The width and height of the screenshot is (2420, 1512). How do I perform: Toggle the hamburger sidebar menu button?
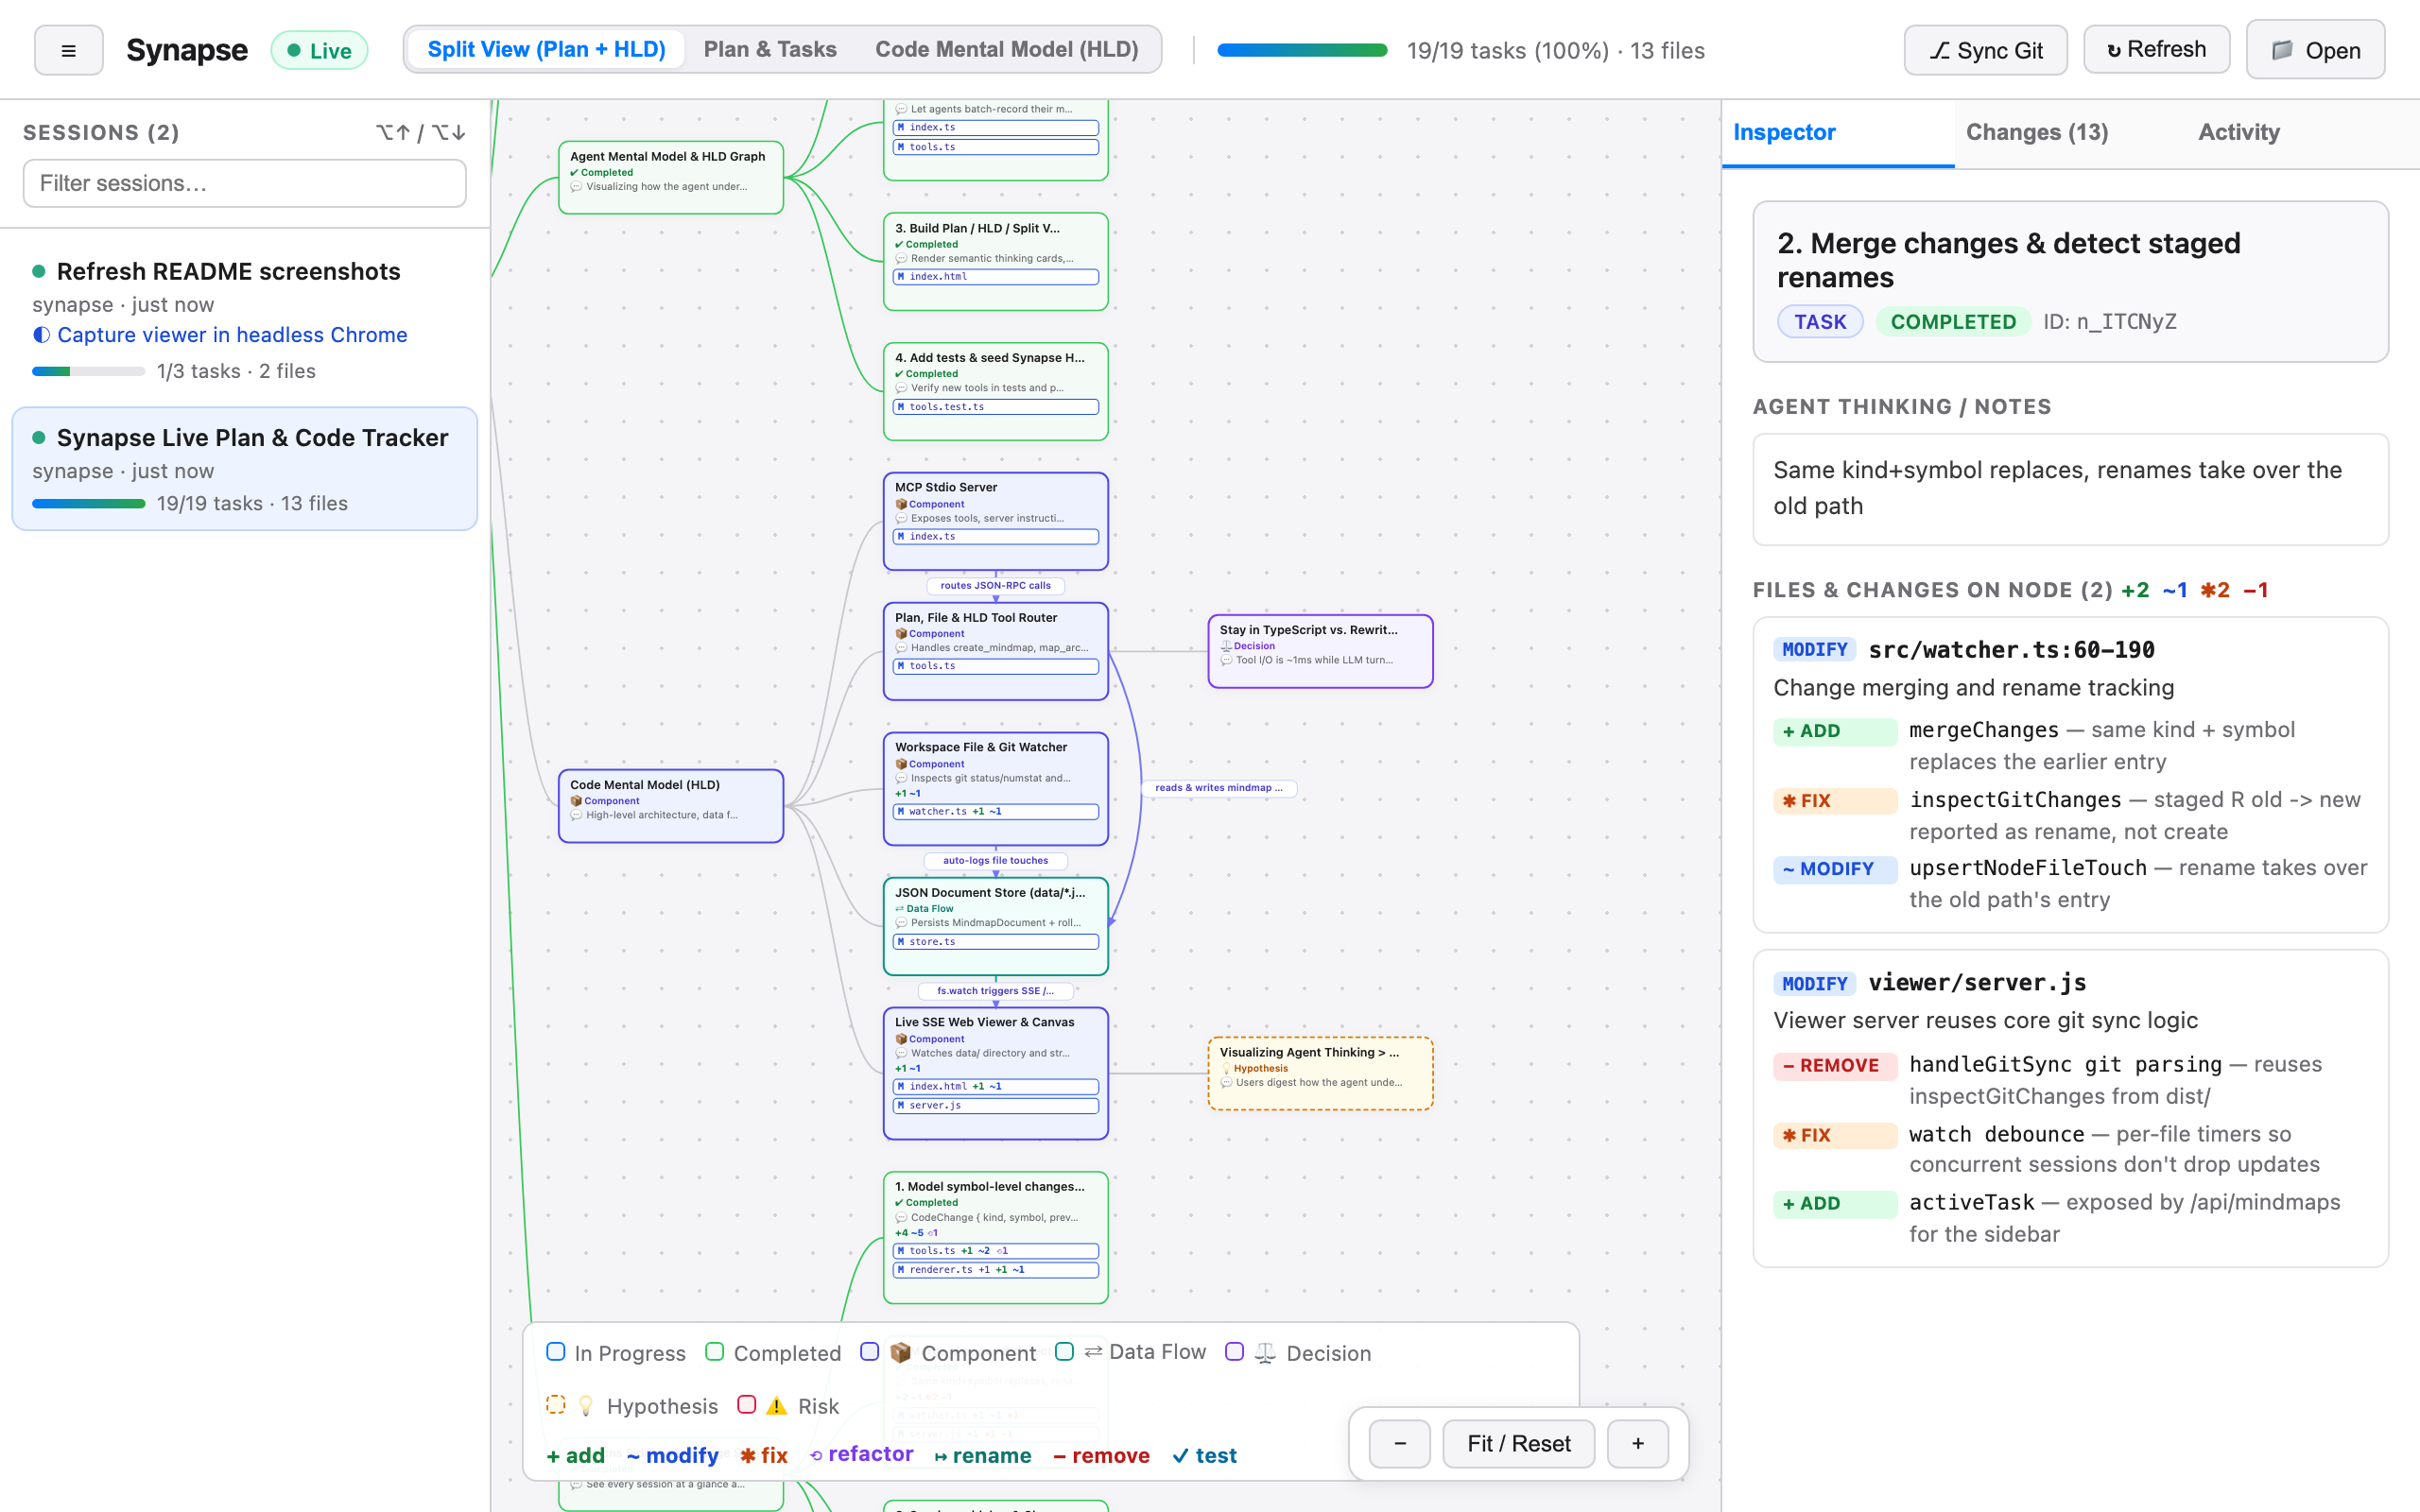(68, 50)
